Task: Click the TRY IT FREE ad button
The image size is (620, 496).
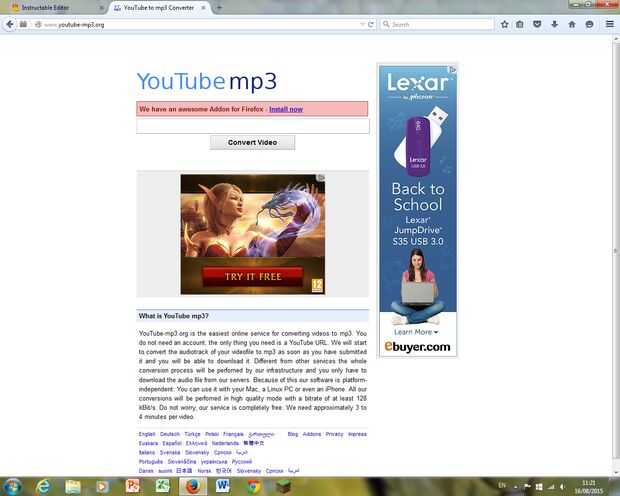Action: (253, 276)
